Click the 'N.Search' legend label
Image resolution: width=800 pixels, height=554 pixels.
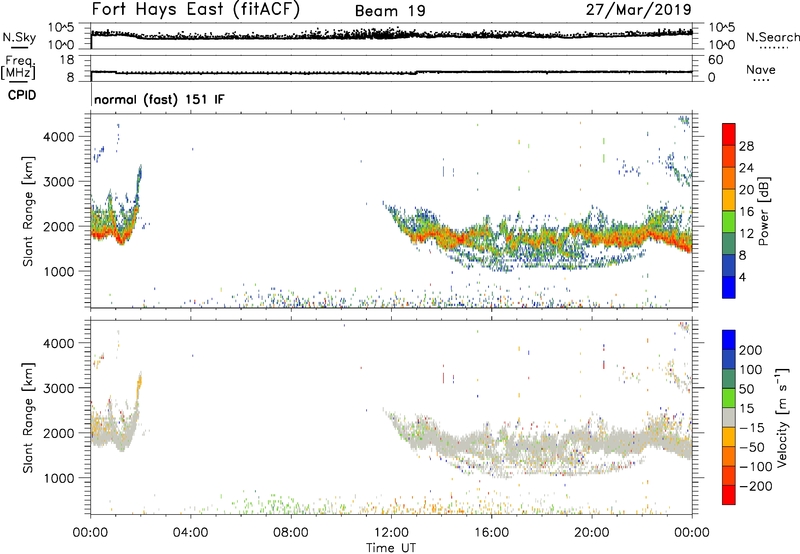point(772,37)
